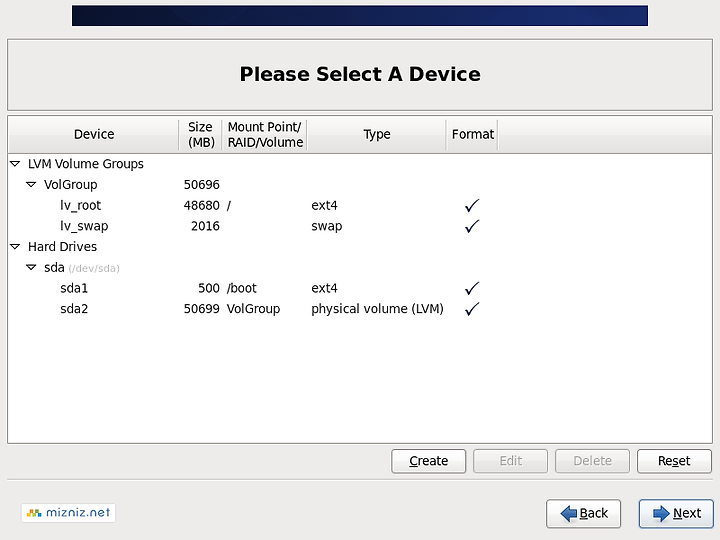Toggle format checkmark for sda1
Screen dimensions: 720x540
[x=472, y=288]
